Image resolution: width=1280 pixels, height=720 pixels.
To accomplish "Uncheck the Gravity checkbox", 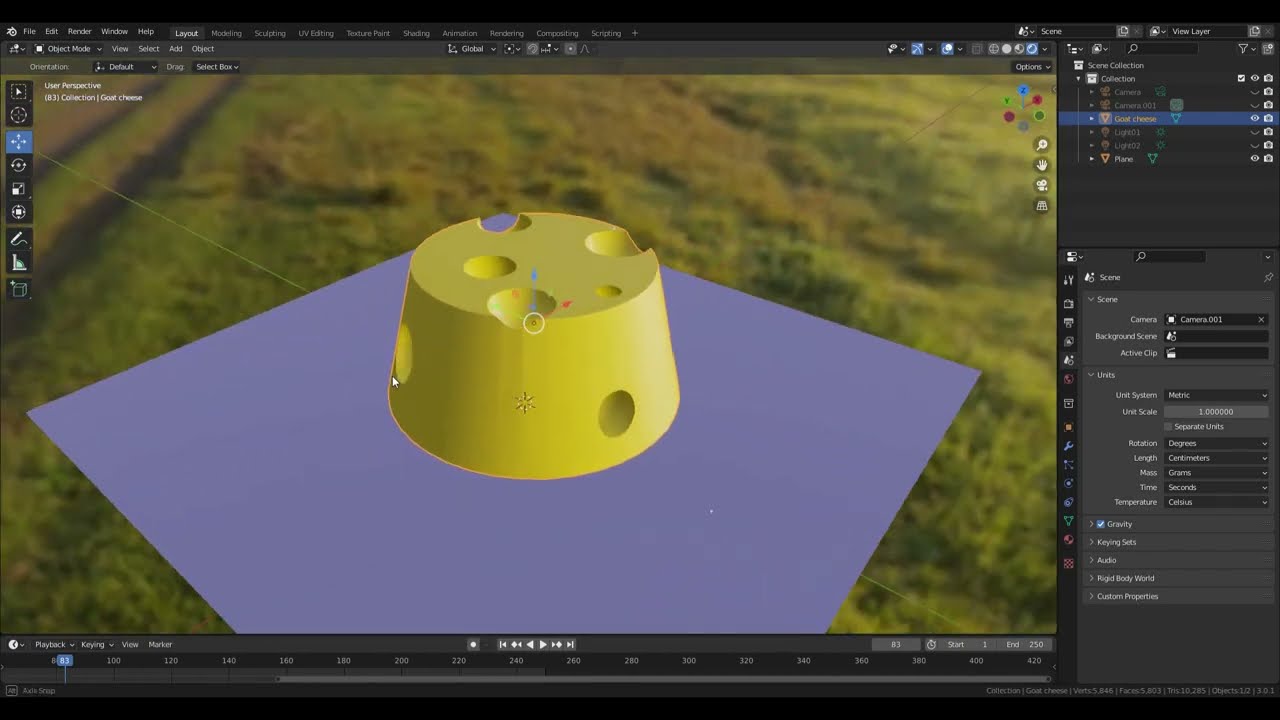I will tap(1101, 524).
